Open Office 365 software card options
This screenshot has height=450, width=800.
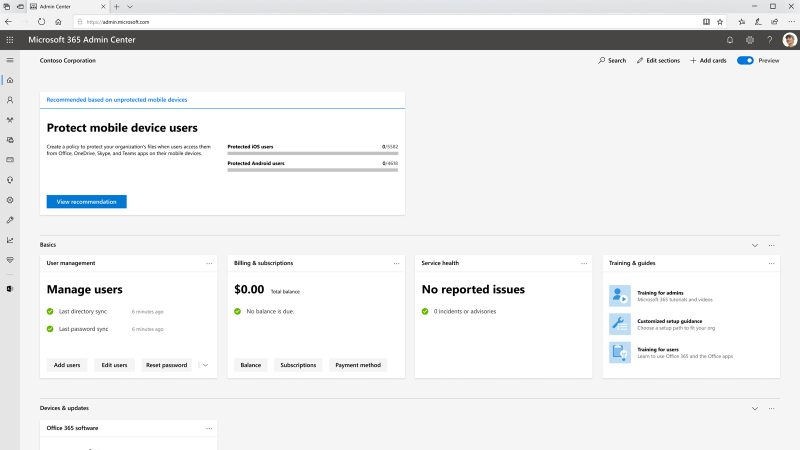pyautogui.click(x=209, y=429)
